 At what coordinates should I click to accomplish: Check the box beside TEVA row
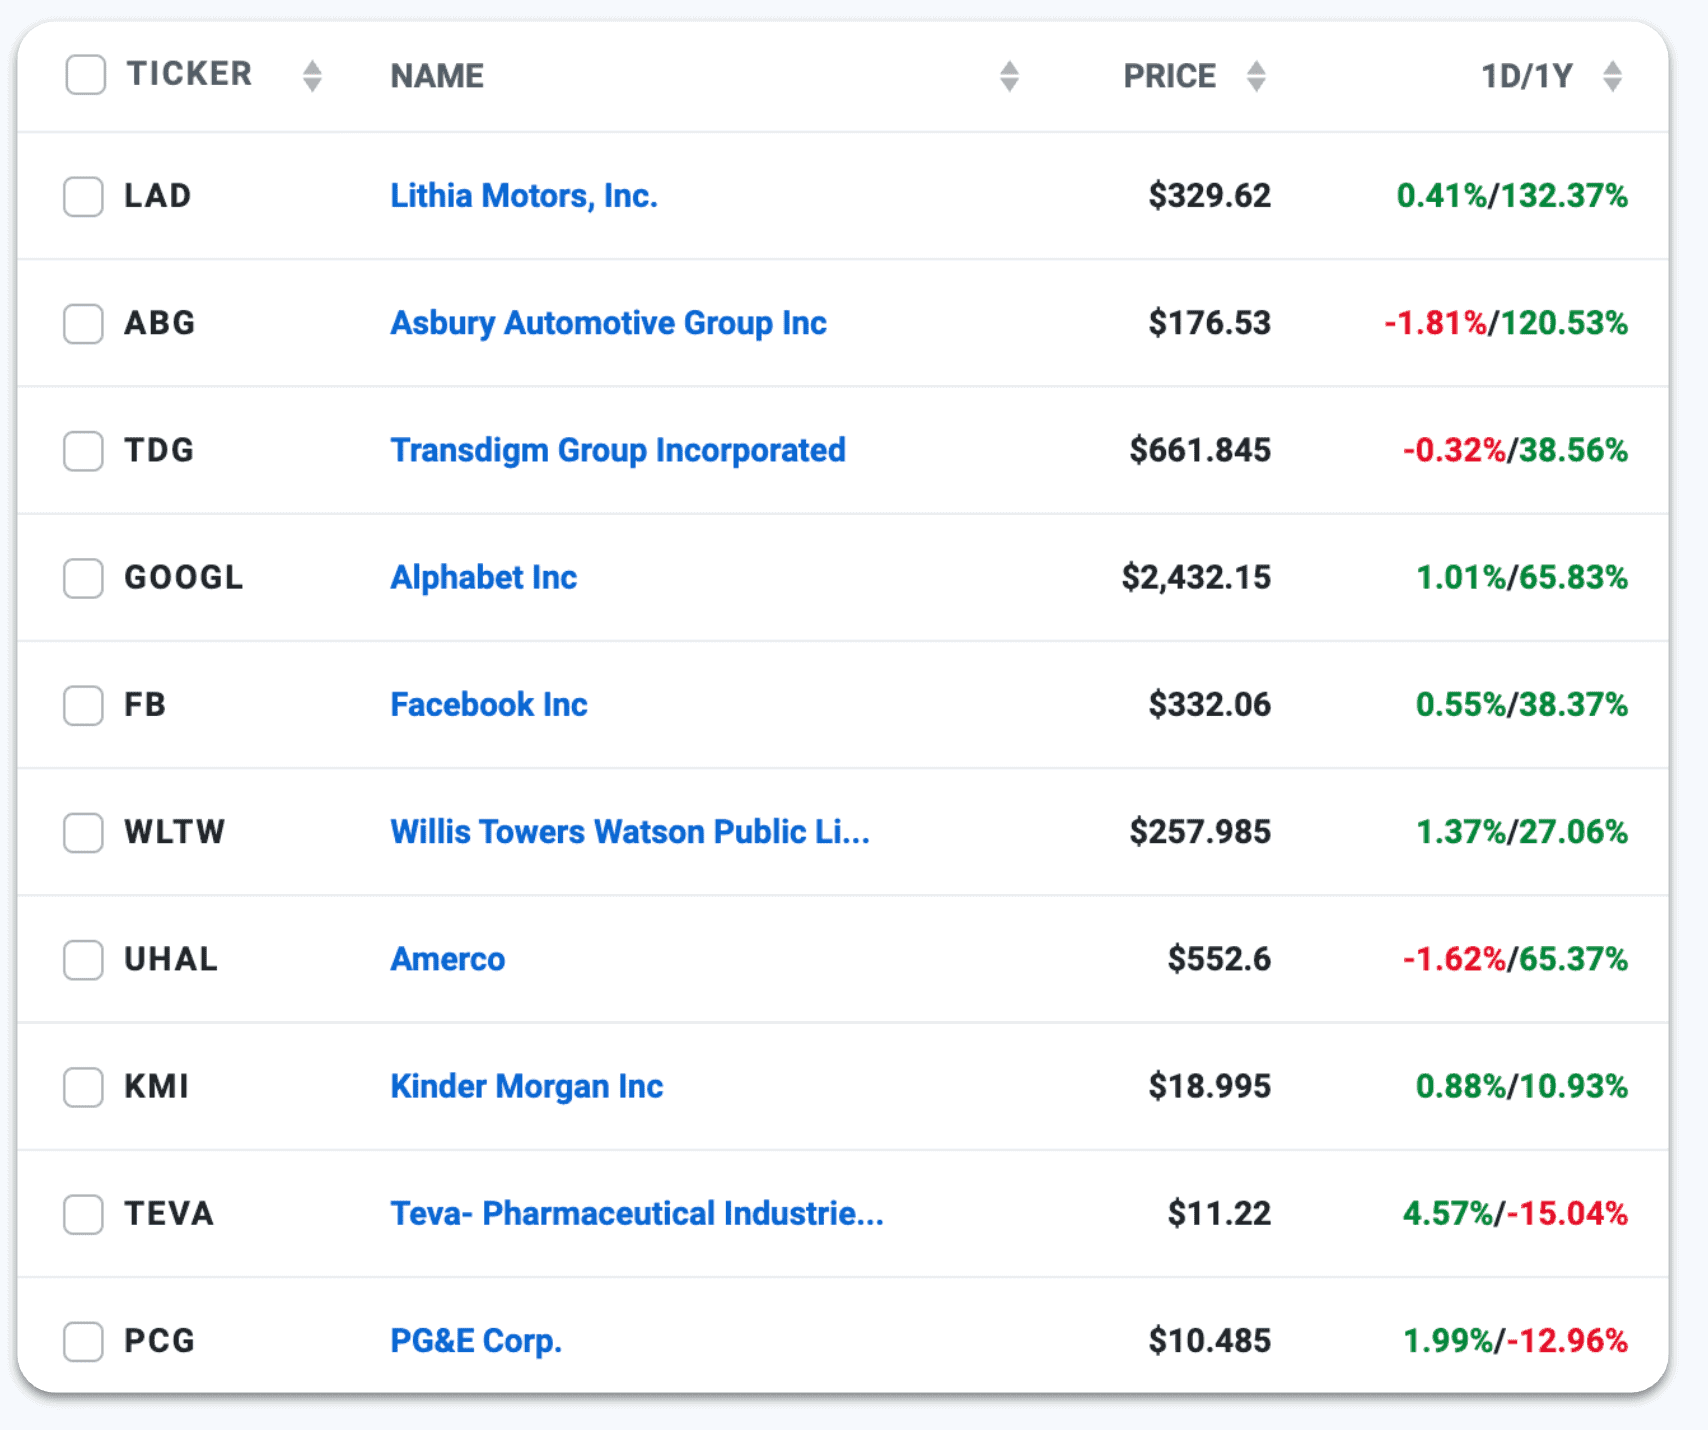83,1214
